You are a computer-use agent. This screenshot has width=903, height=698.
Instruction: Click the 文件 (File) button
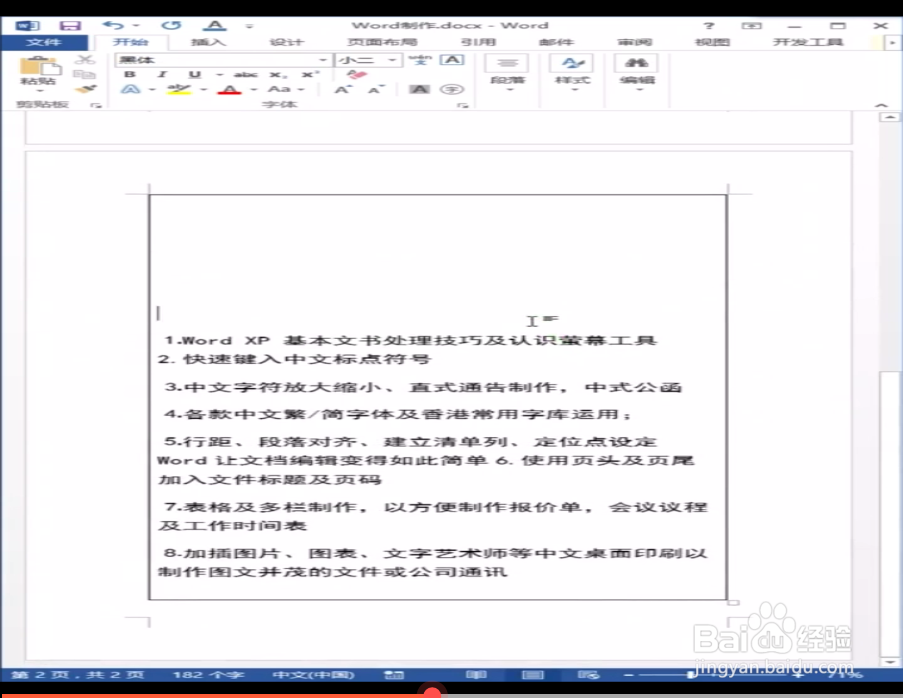coord(45,42)
